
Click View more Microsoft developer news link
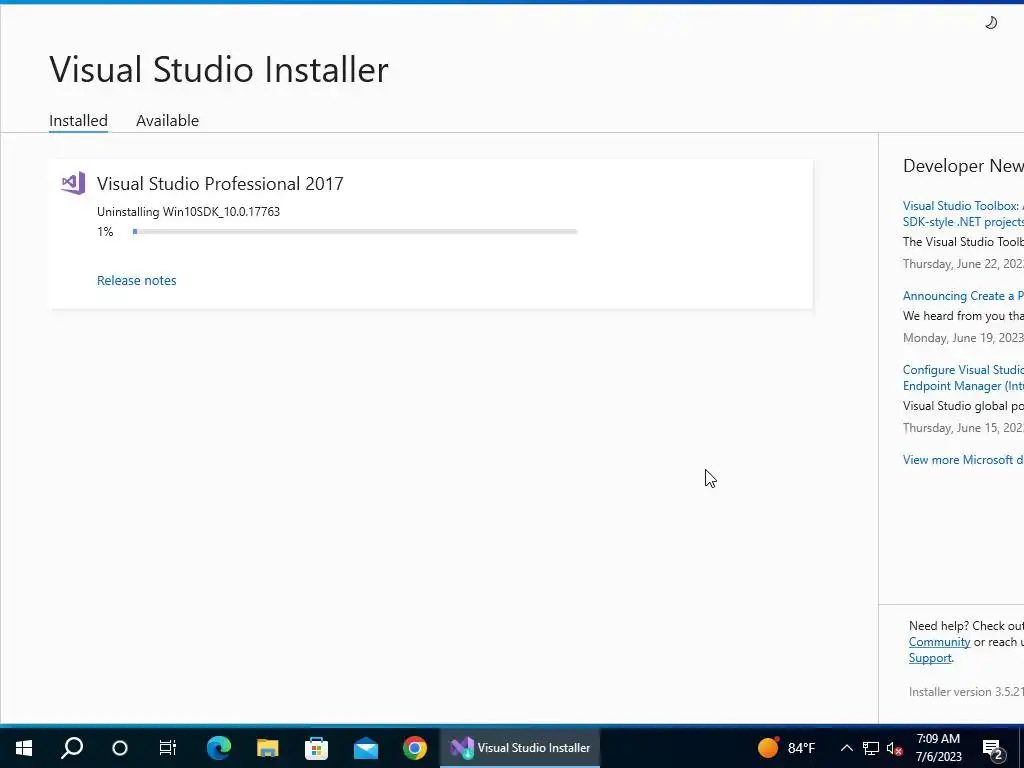tap(963, 460)
